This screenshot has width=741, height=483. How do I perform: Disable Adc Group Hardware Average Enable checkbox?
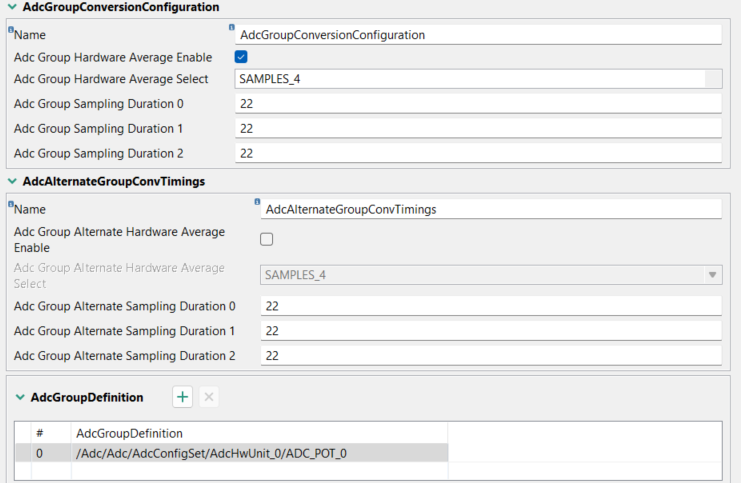point(241,57)
